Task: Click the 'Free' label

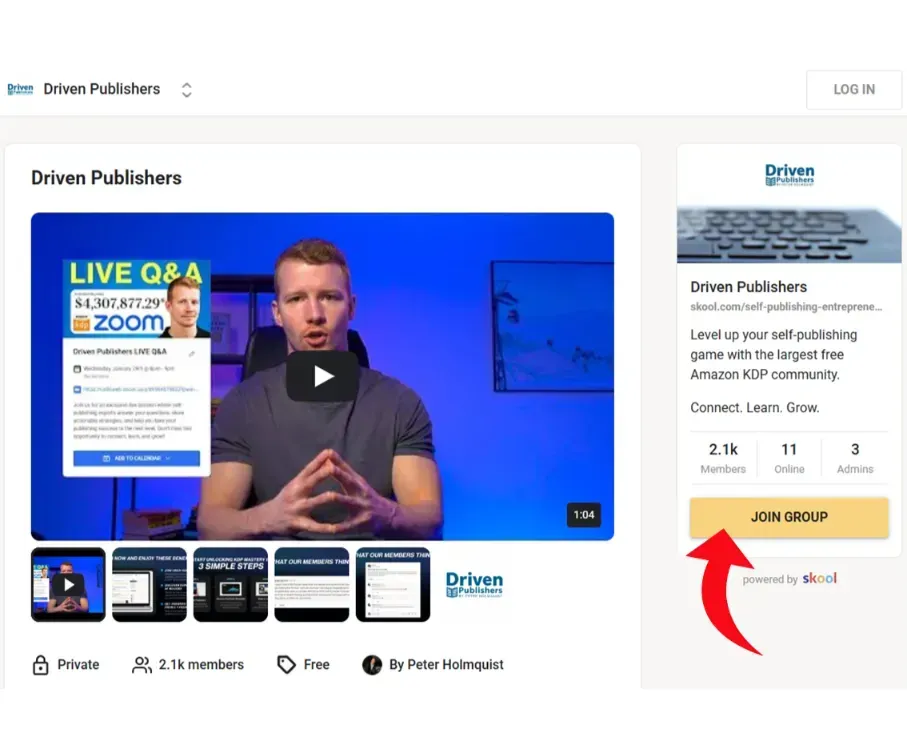Action: click(x=316, y=665)
